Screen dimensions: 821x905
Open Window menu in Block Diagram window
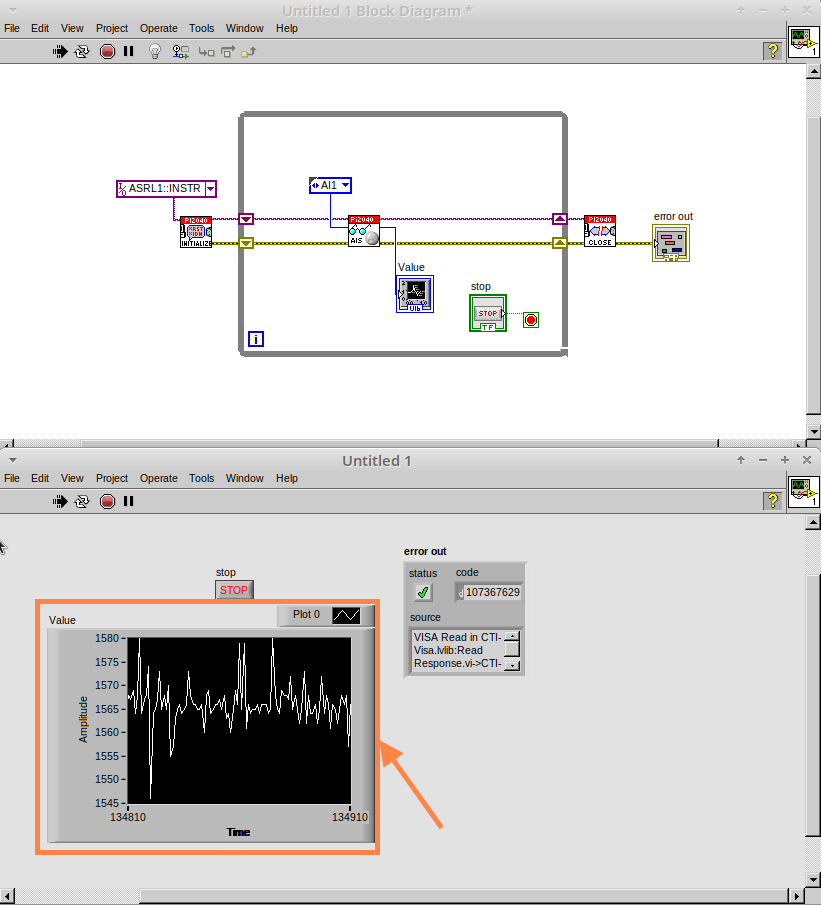tap(245, 28)
